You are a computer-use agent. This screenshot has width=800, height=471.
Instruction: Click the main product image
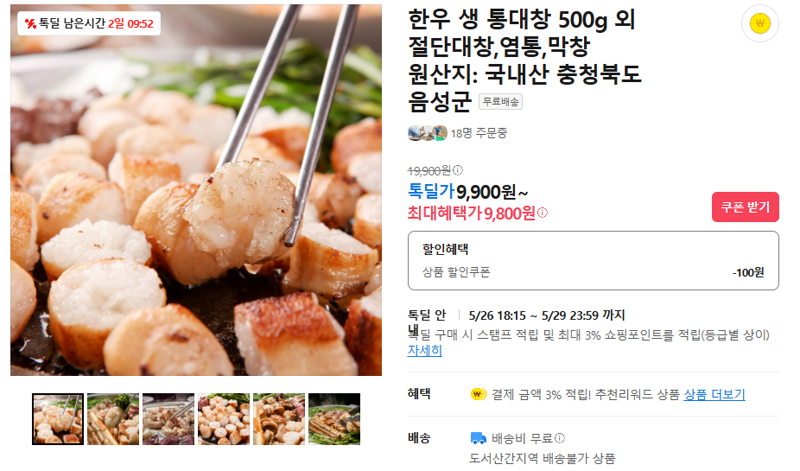pyautogui.click(x=196, y=190)
